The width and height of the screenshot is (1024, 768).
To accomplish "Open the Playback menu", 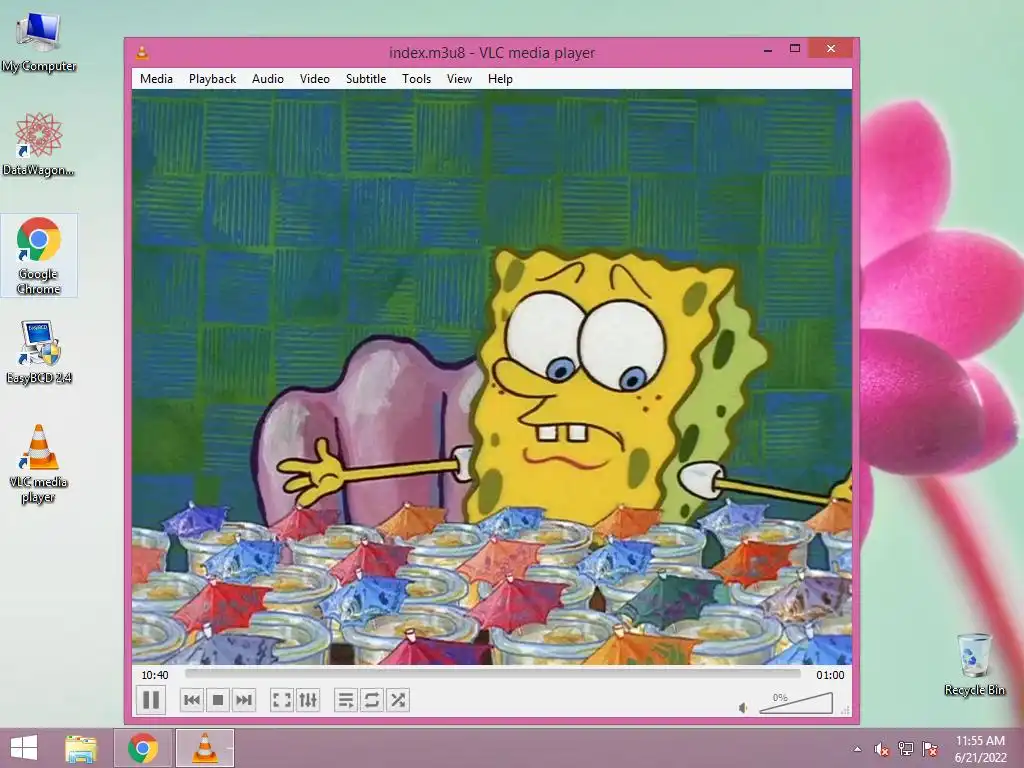I will point(212,78).
